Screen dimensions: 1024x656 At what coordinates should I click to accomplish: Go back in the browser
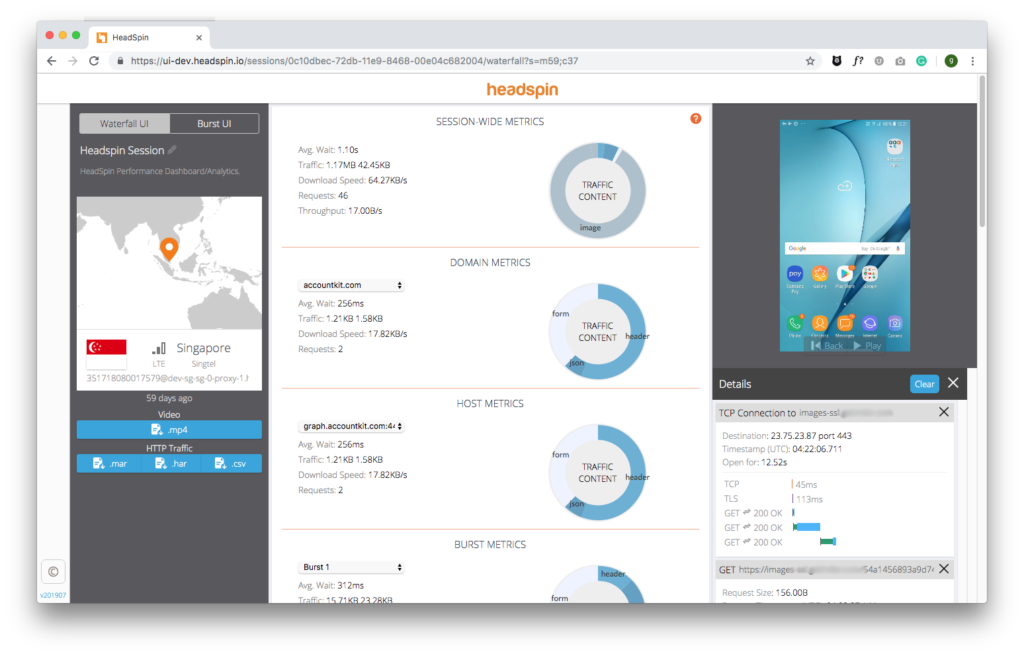click(x=52, y=61)
